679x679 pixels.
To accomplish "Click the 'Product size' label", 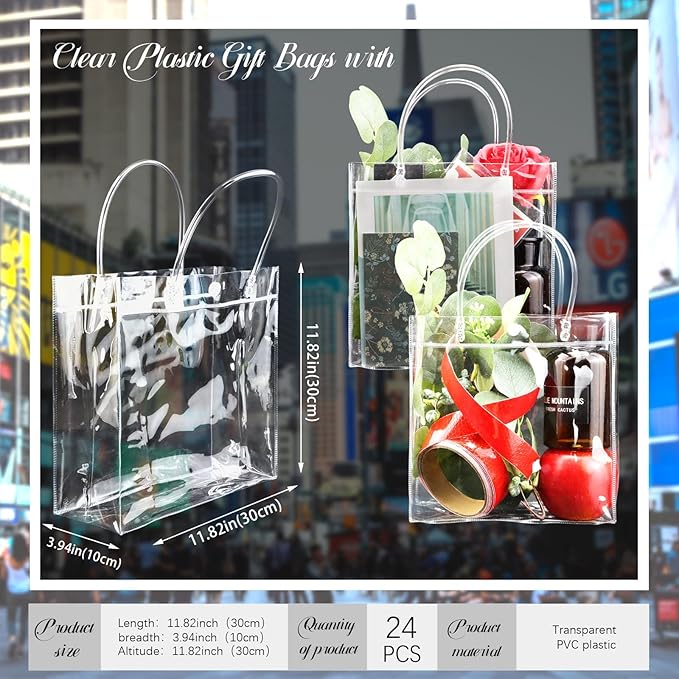I will pos(64,637).
